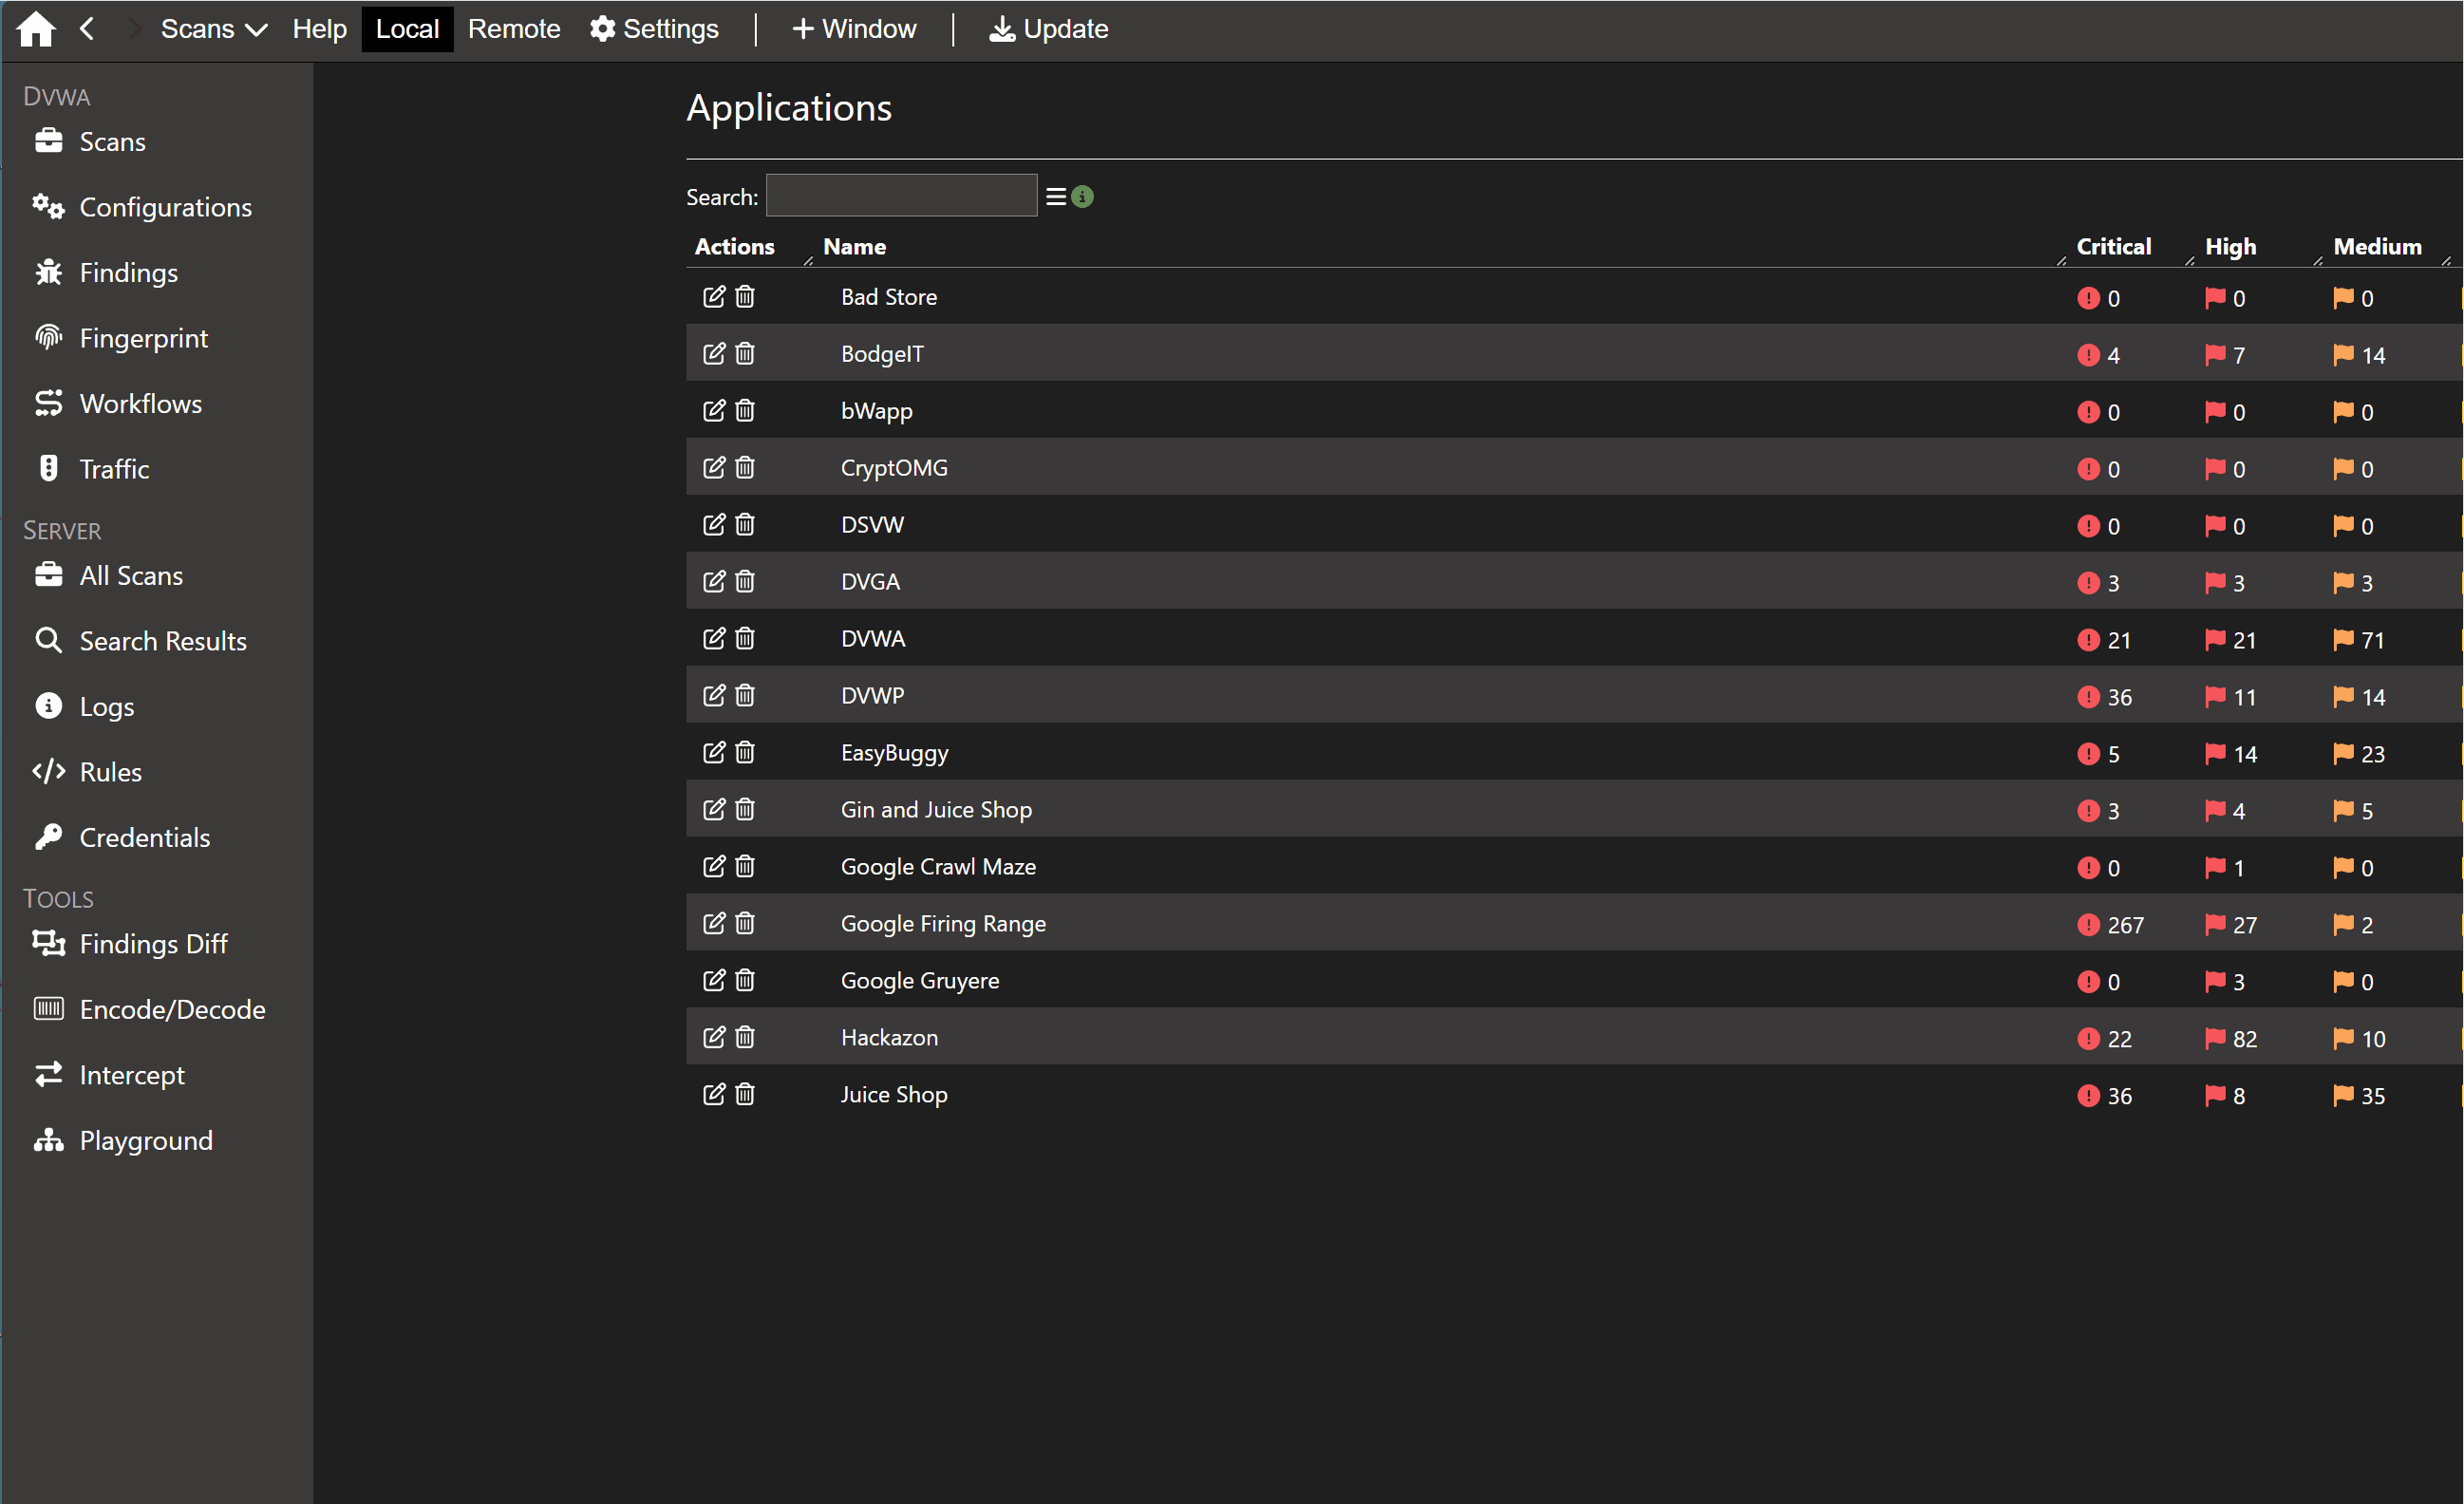Click the home icon in top bar
Viewport: 2464px width, 1504px height.
pyautogui.click(x=36, y=29)
